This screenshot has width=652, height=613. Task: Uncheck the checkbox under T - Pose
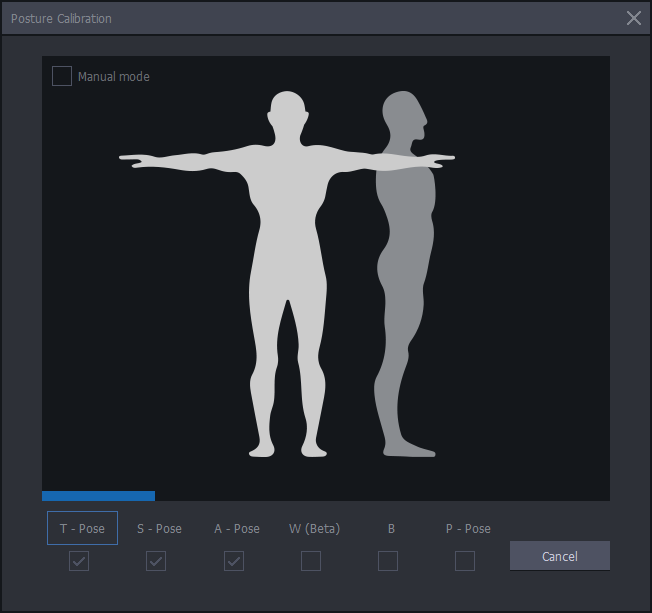click(x=79, y=561)
